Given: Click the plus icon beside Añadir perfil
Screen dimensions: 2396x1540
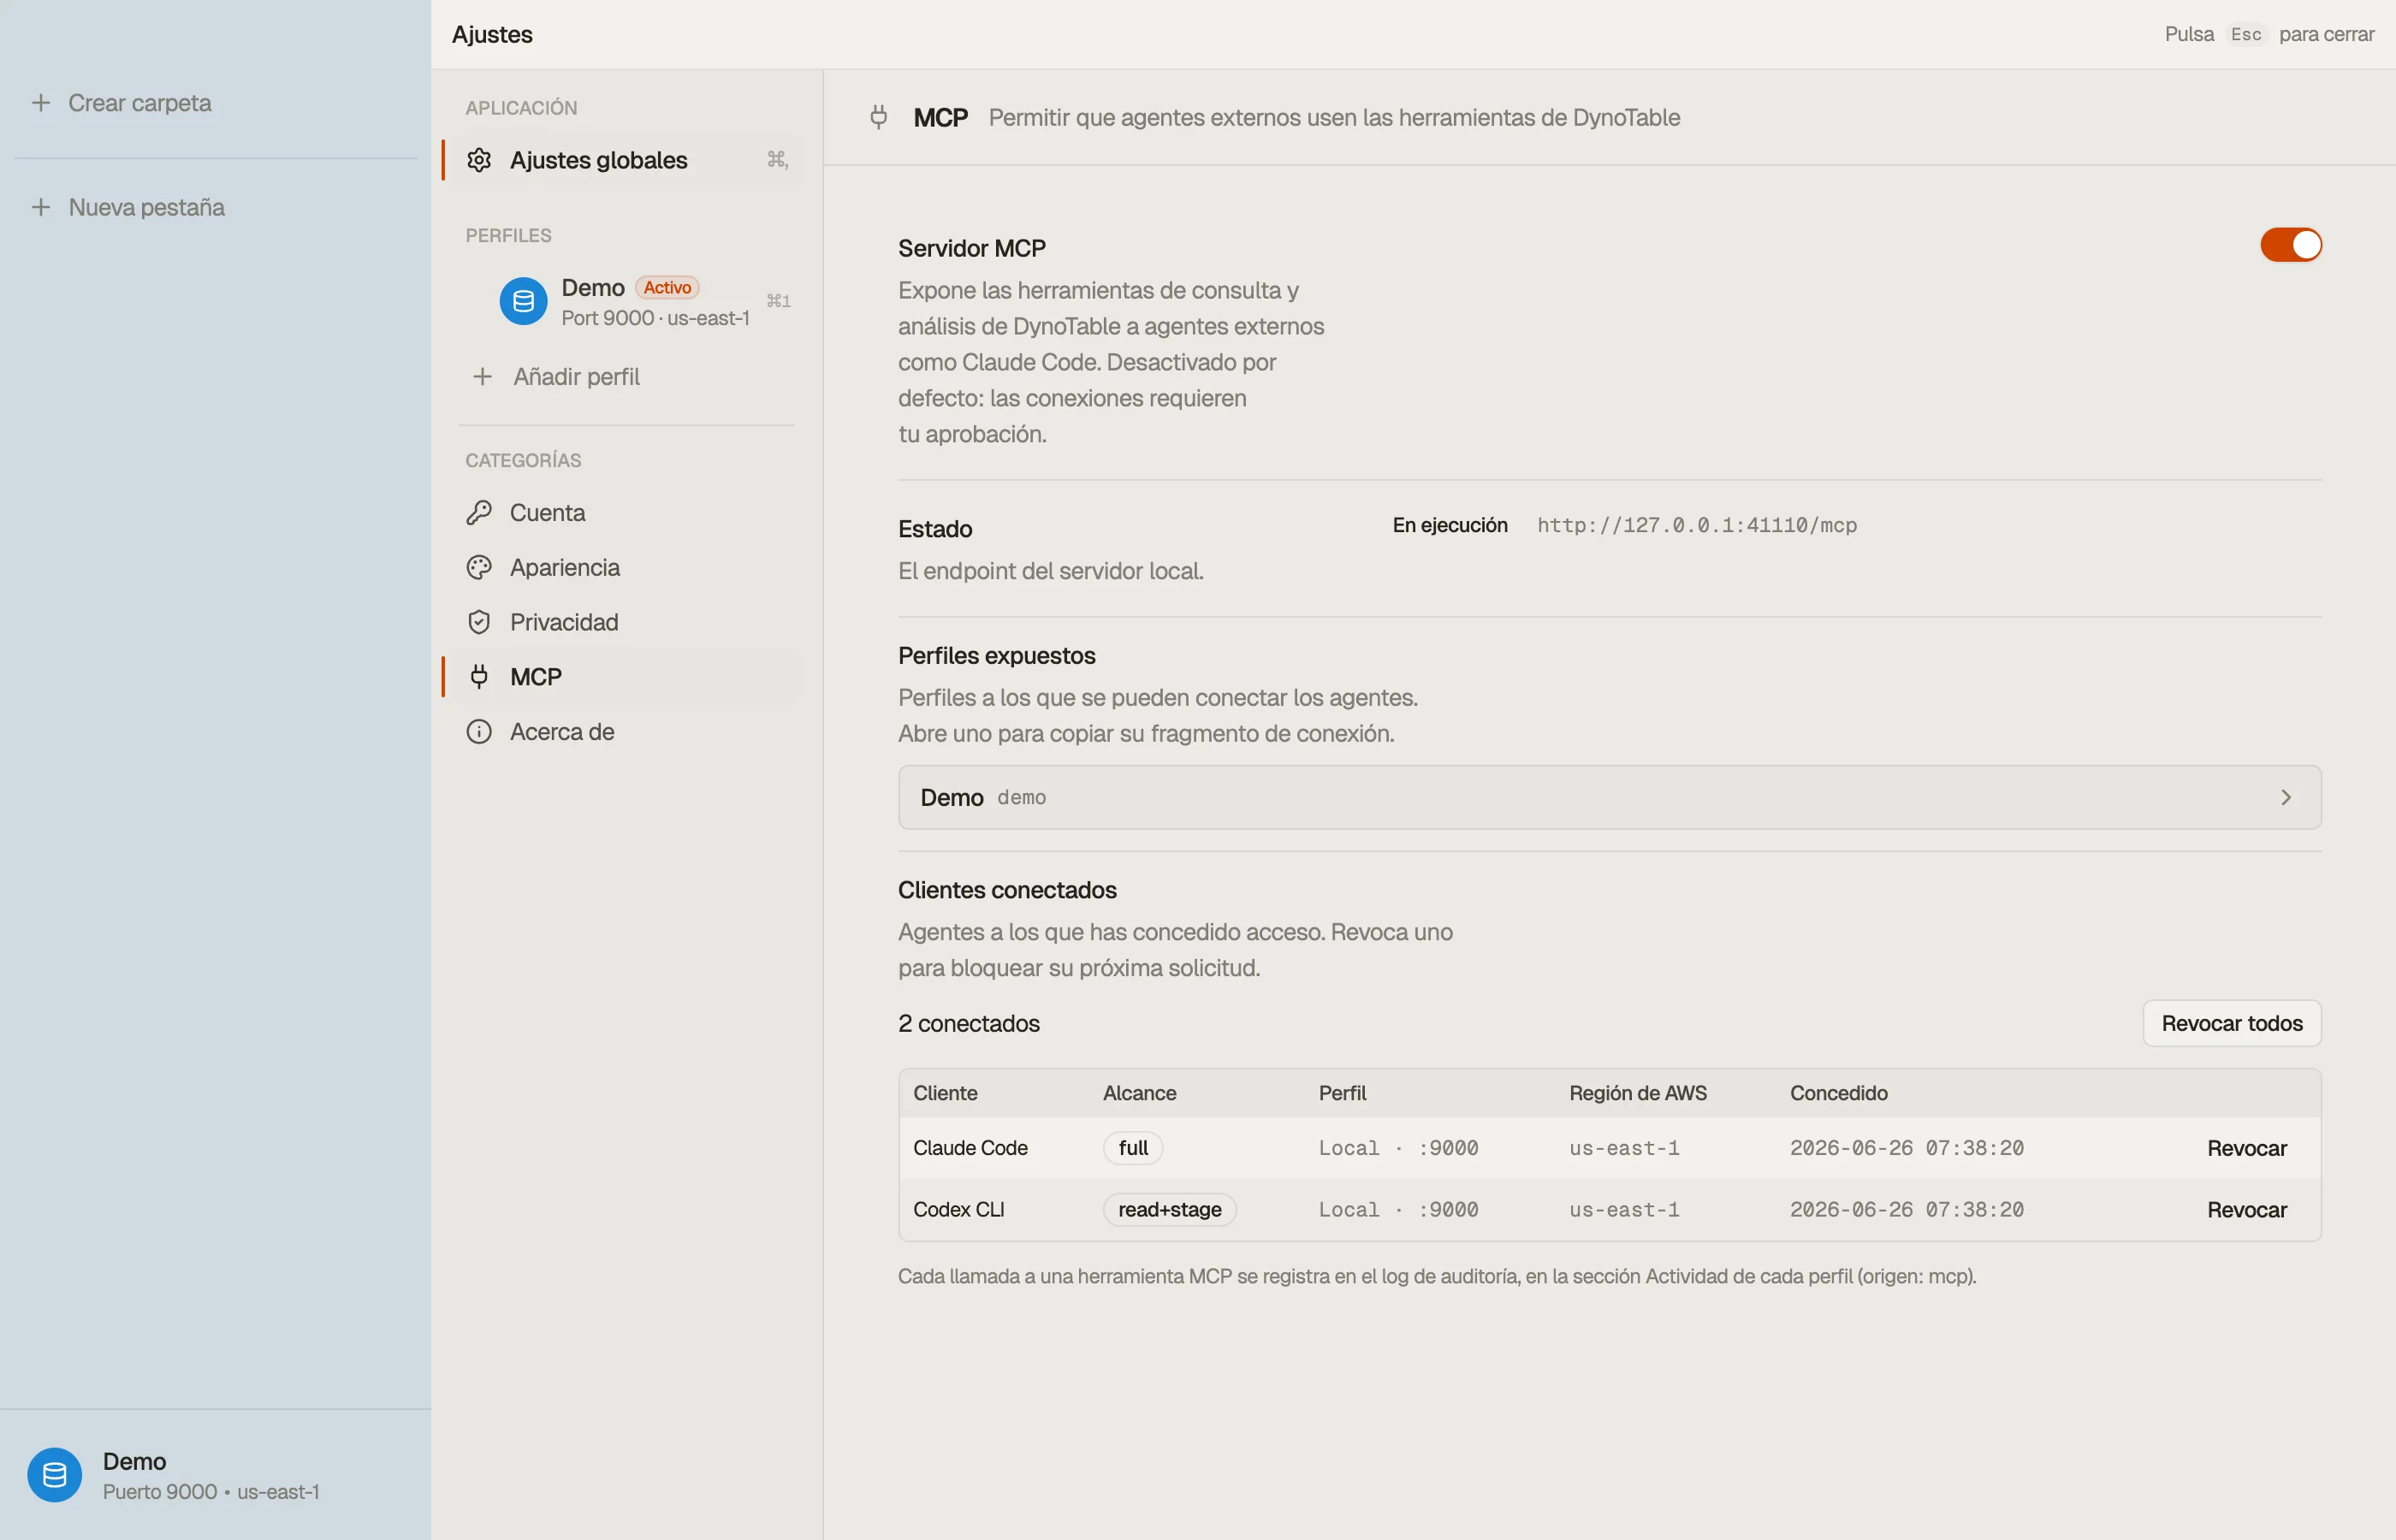Looking at the screenshot, I should point(482,377).
